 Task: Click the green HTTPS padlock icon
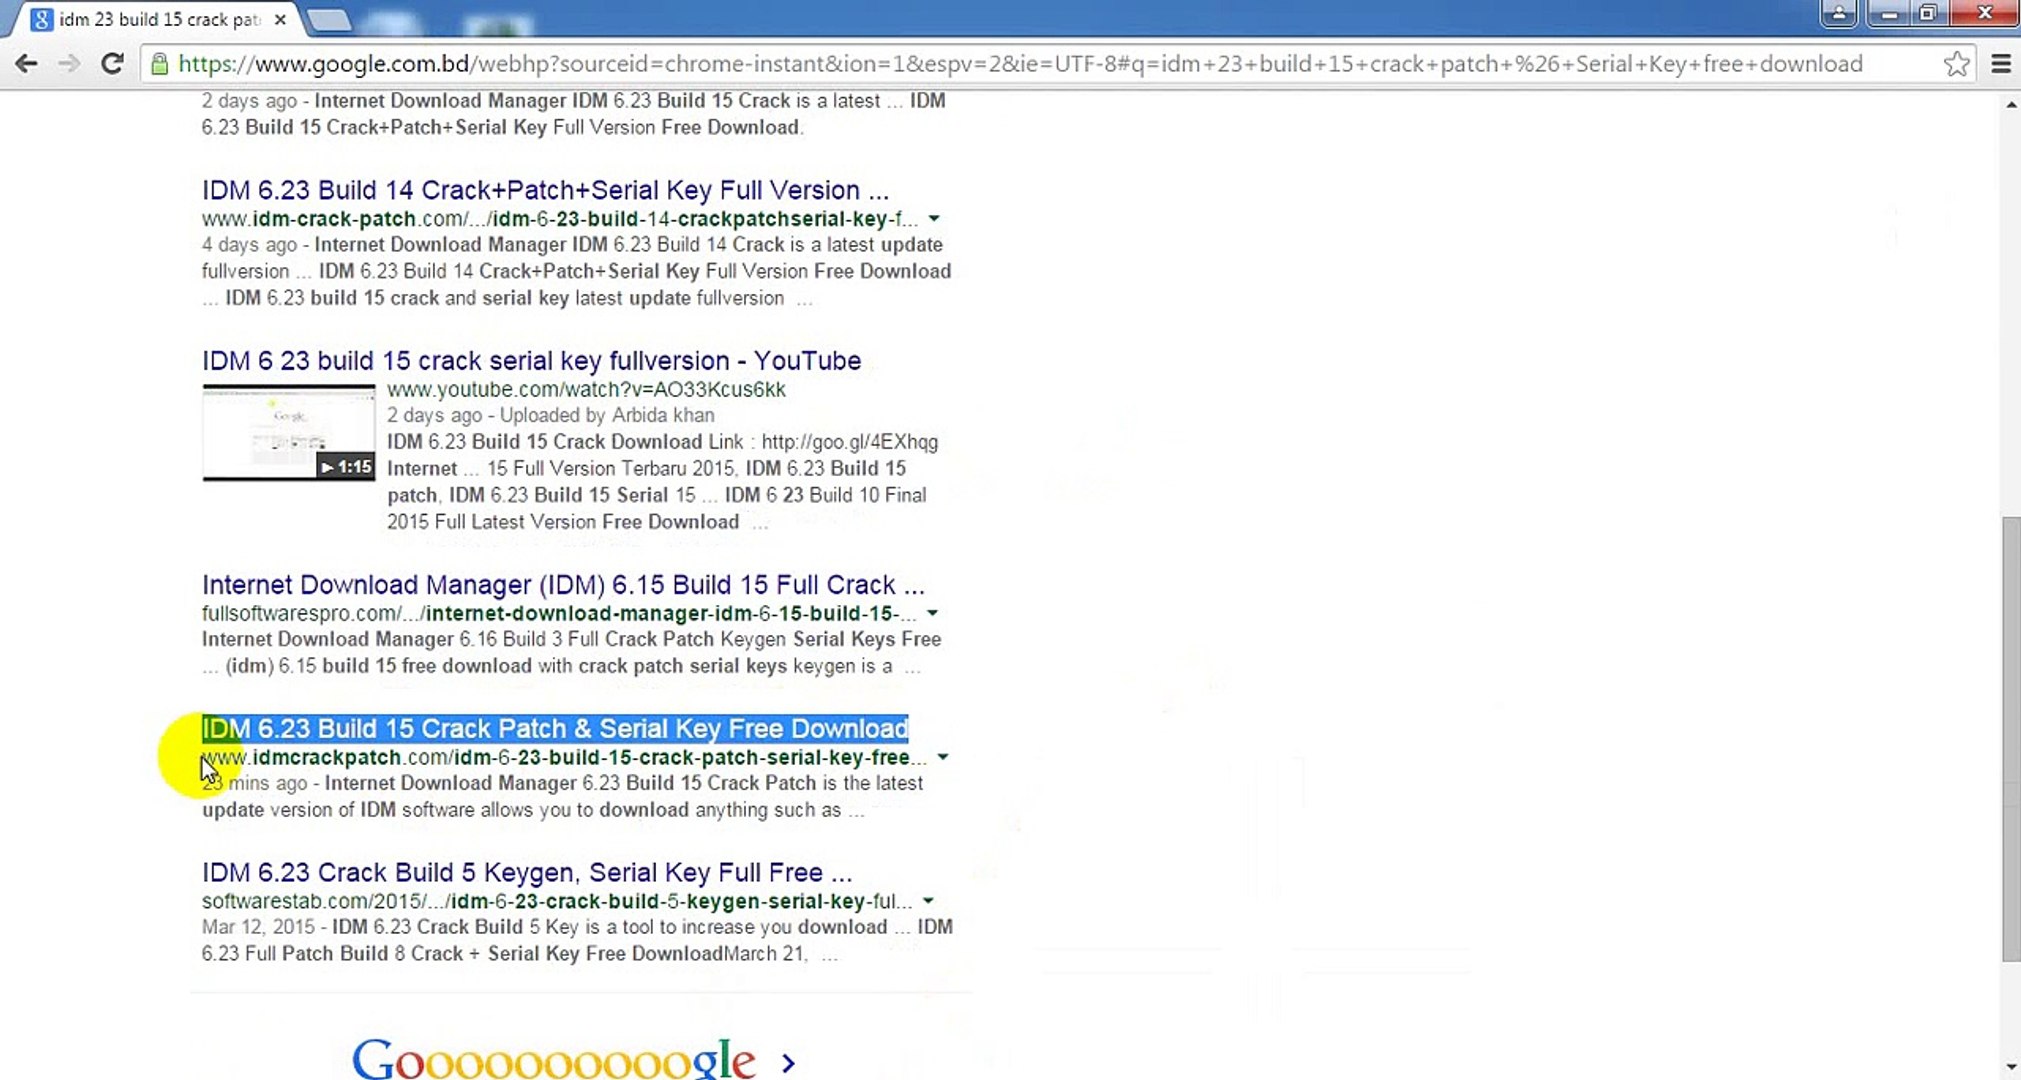[159, 64]
